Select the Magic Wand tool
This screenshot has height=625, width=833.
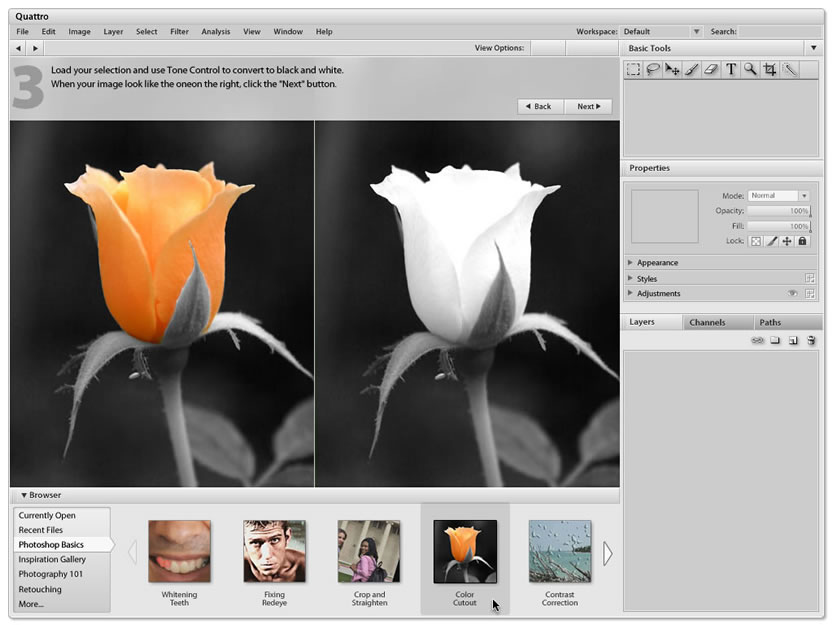click(x=790, y=70)
